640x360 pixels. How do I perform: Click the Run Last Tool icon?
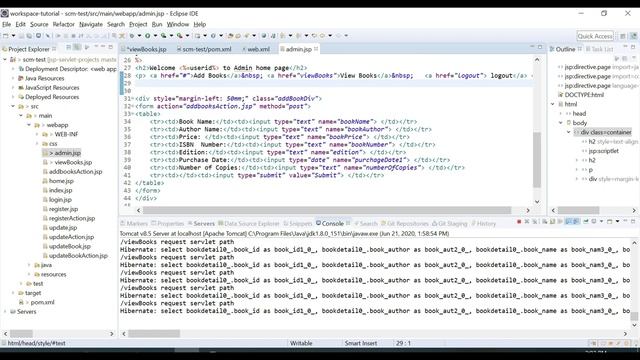point(180,36)
